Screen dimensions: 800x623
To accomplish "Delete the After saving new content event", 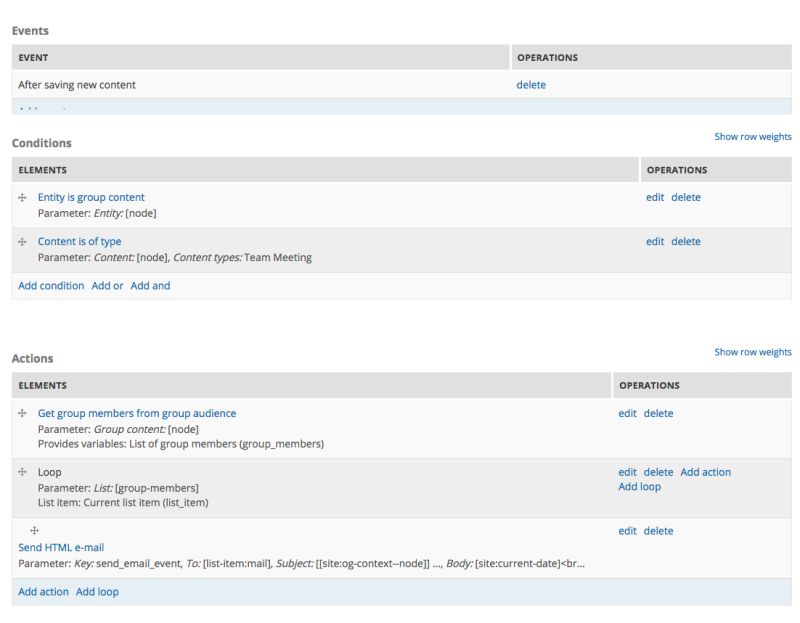I will click(531, 85).
